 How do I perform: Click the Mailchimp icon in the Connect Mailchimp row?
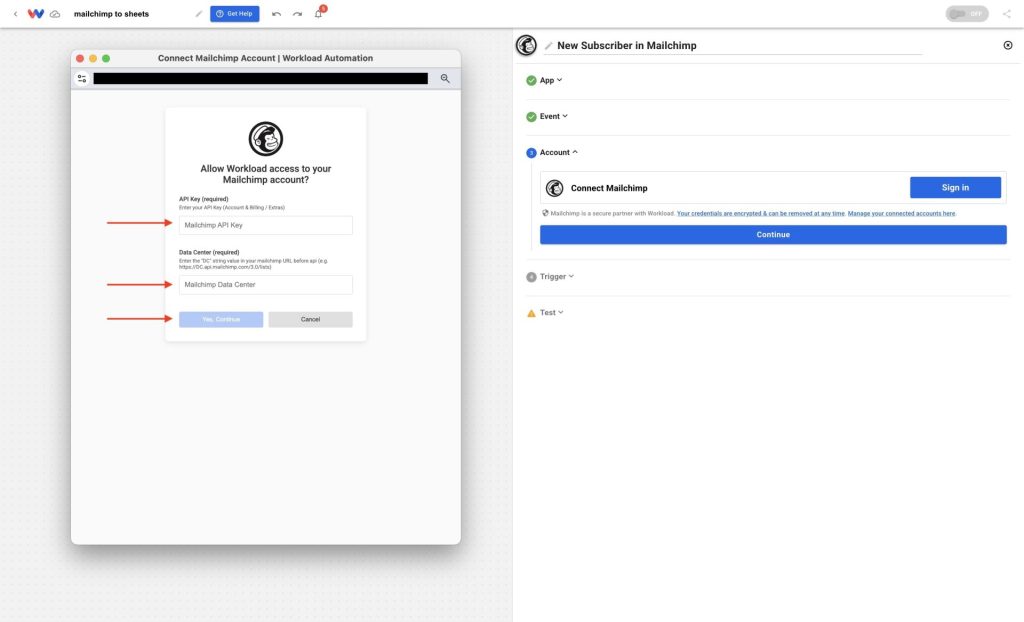[554, 188]
